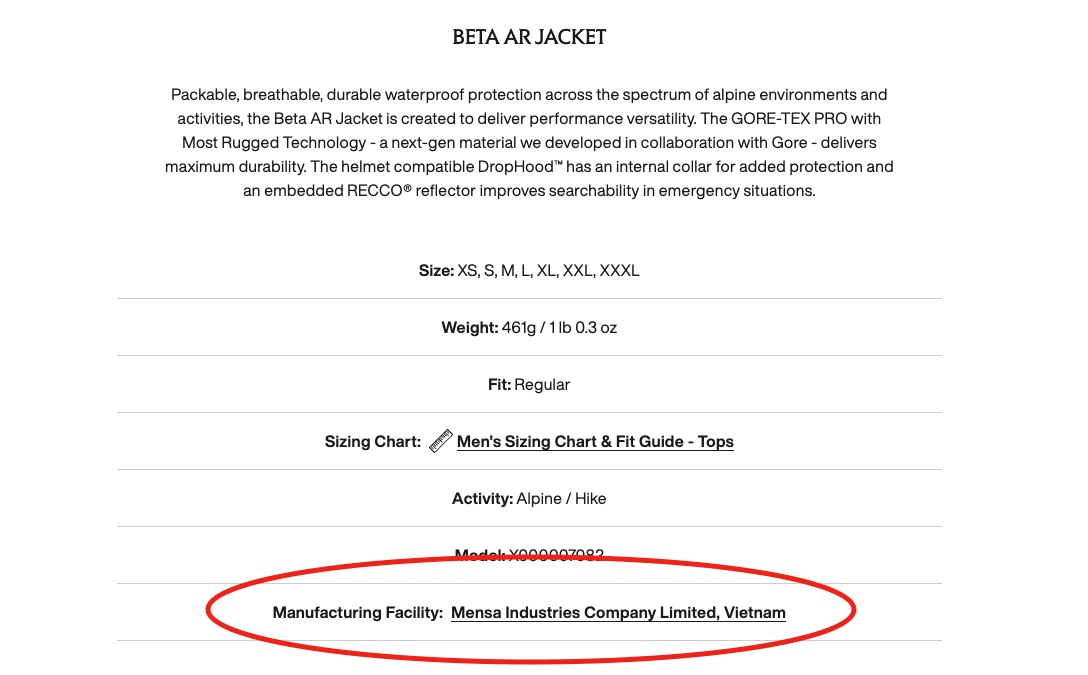Screen dimensions: 1088x675
Task: Click the word Packable in the description
Action: coord(204,95)
